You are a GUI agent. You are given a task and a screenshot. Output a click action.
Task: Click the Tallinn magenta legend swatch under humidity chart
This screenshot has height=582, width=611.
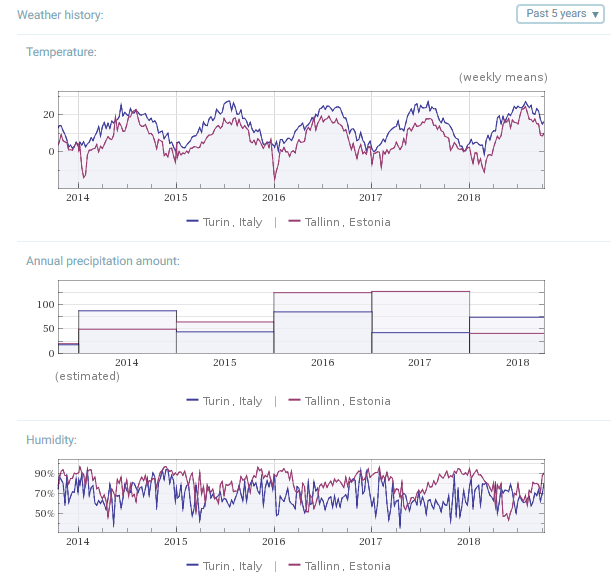[294, 565]
